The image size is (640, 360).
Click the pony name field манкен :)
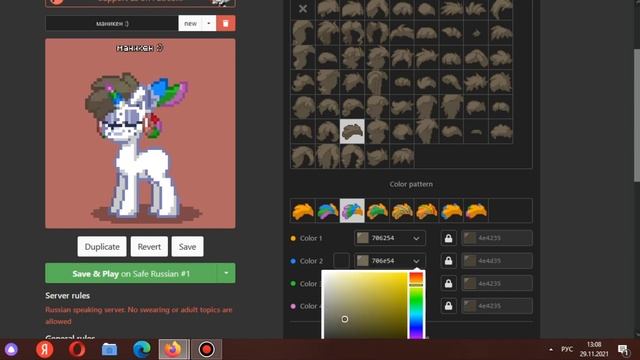pos(112,23)
